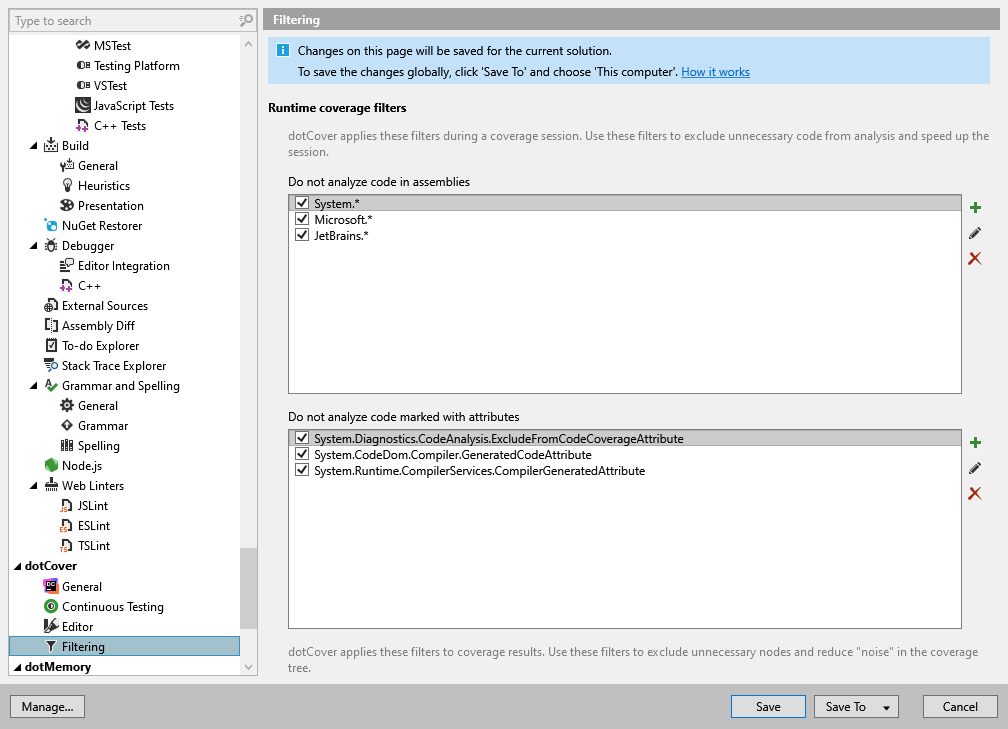Click the tree scrollbar up arrow
The width and height of the screenshot is (1008, 729).
tap(249, 44)
